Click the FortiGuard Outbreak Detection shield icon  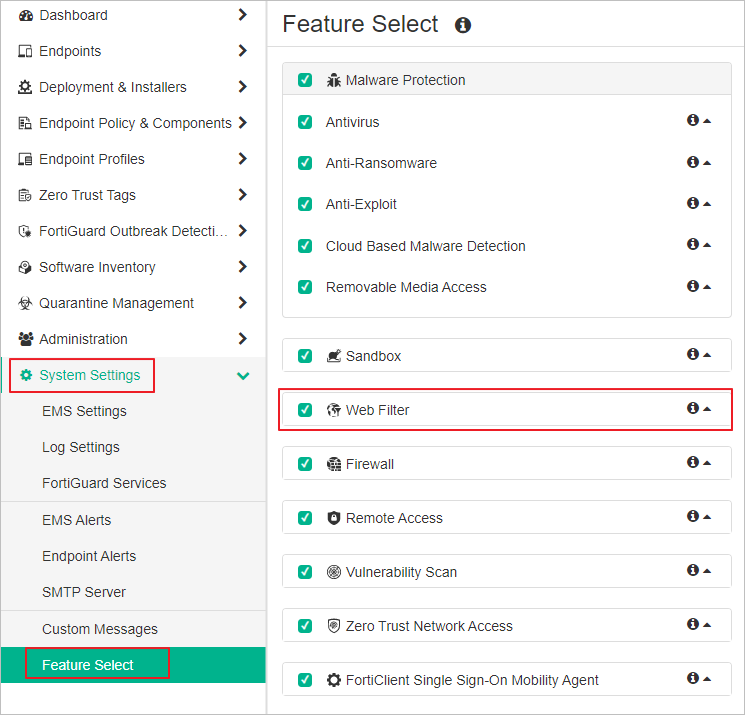tap(25, 231)
